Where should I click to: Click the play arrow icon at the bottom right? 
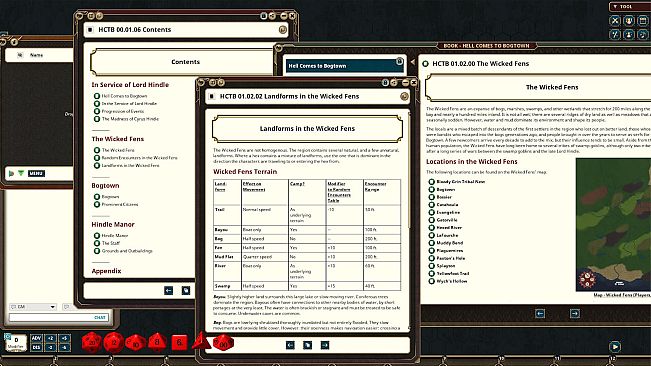pyautogui.click(x=615, y=346)
